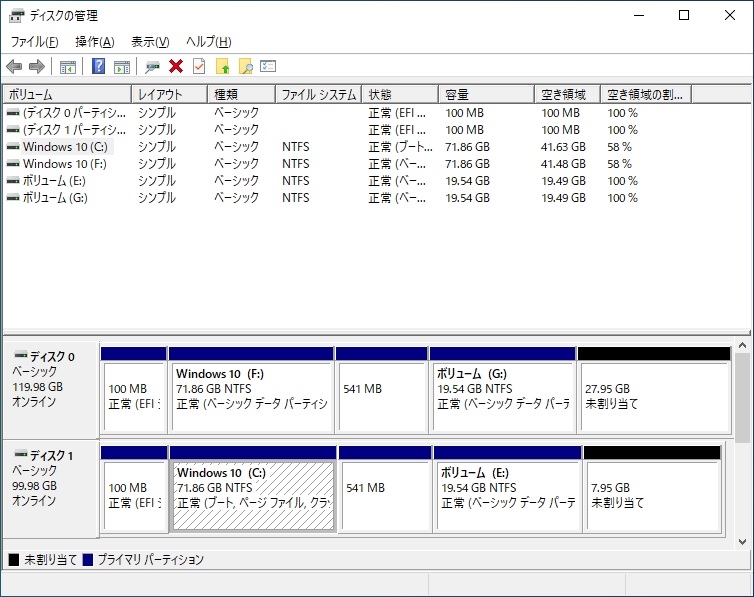
Task: Click scroll up arrow in disk pane
Action: (742, 346)
